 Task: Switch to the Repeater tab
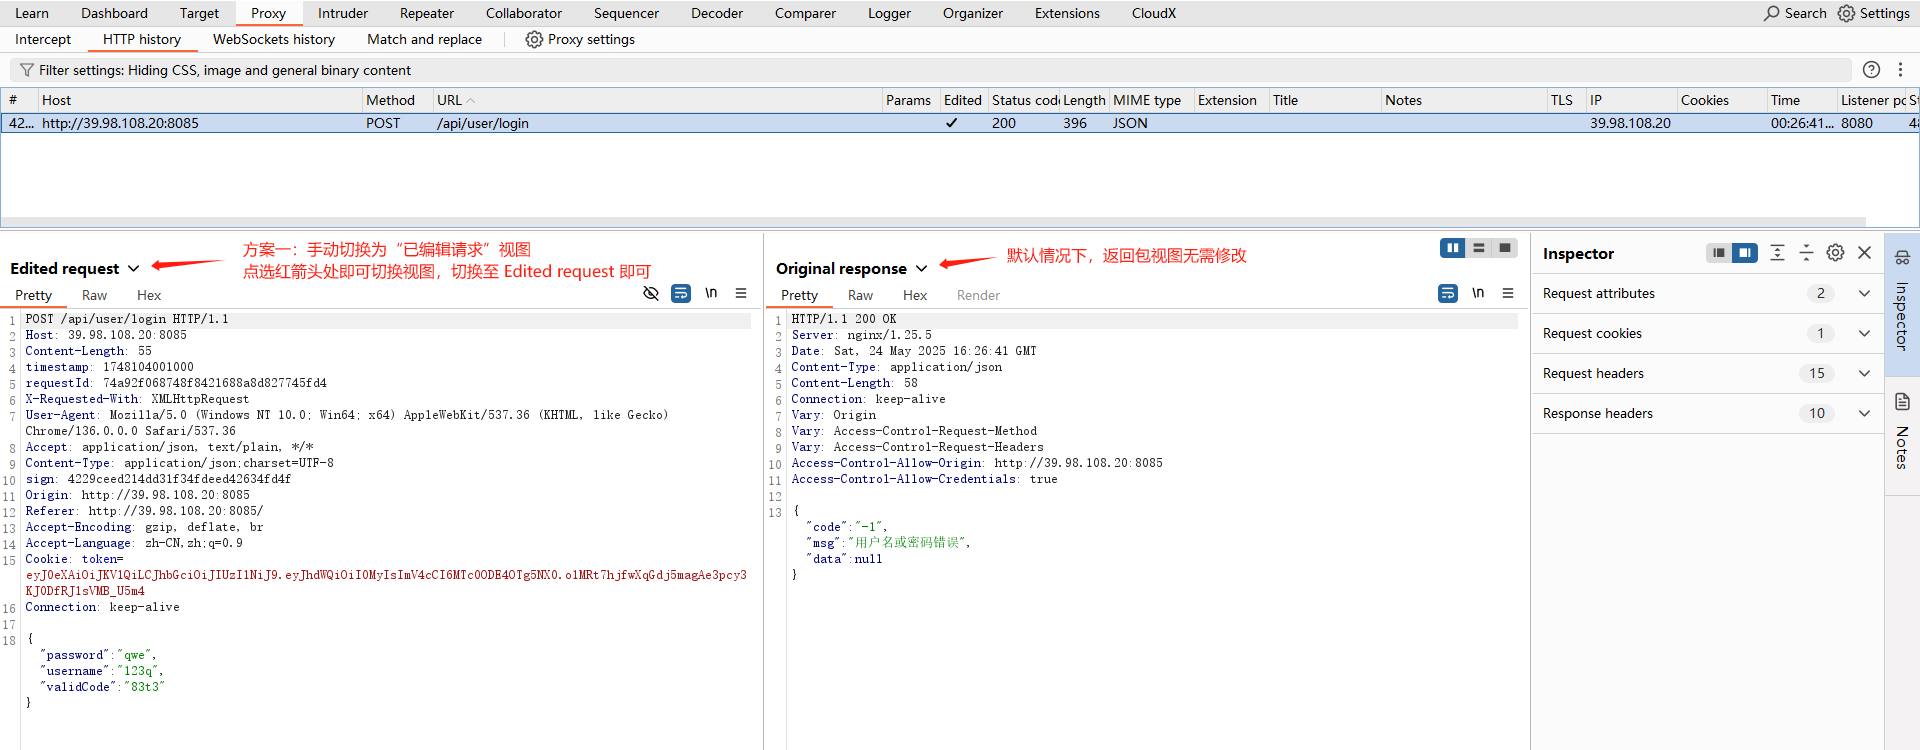[427, 13]
